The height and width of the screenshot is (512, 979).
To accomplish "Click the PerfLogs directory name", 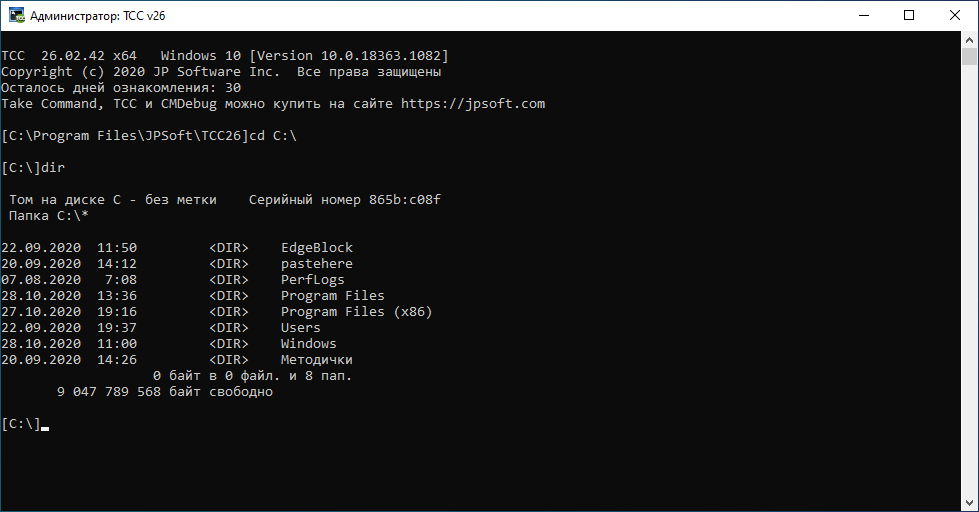I will click(312, 280).
